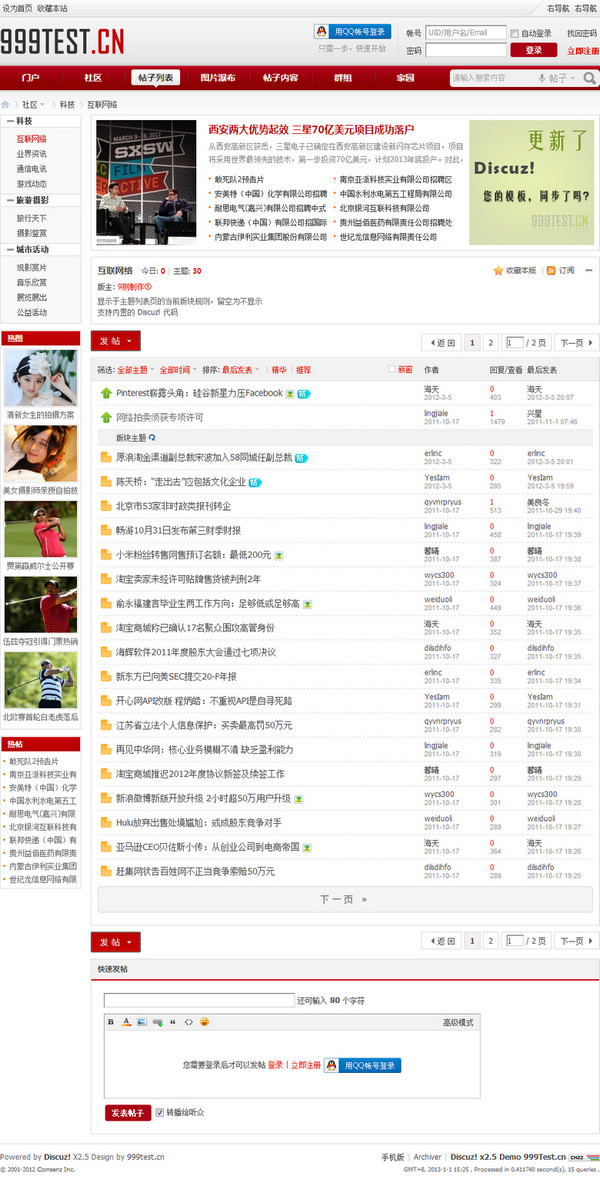Click the Bold icon in quick post editor
Viewport: 600px width, 1183px height.
point(111,1022)
